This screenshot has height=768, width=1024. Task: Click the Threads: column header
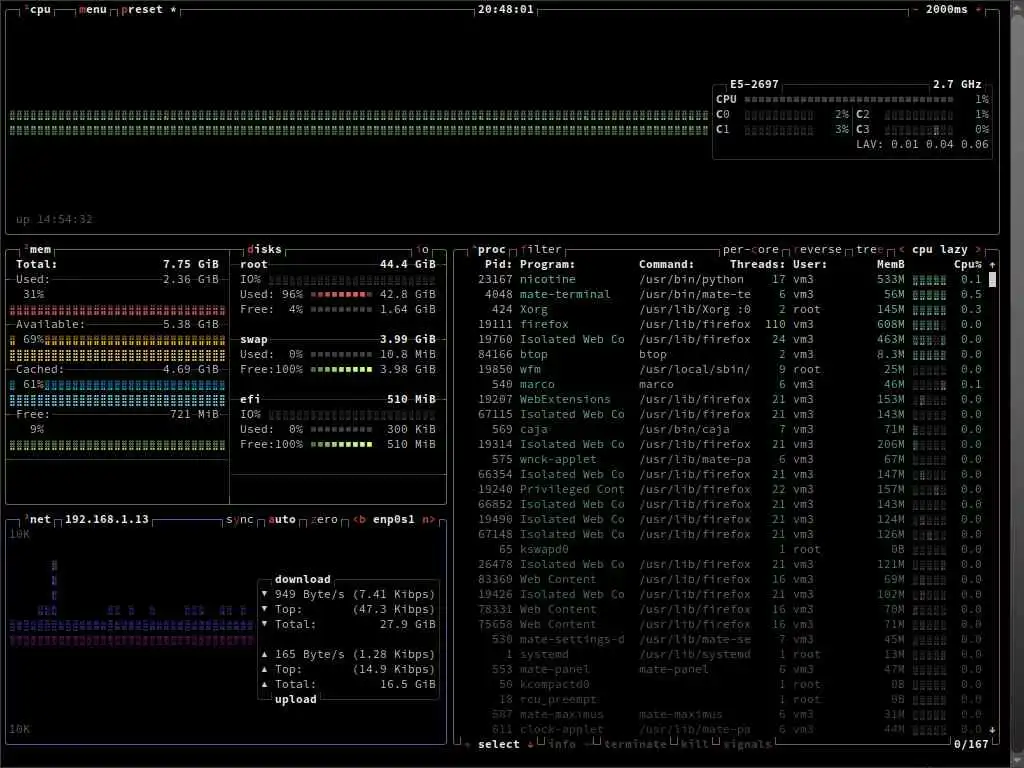758,264
